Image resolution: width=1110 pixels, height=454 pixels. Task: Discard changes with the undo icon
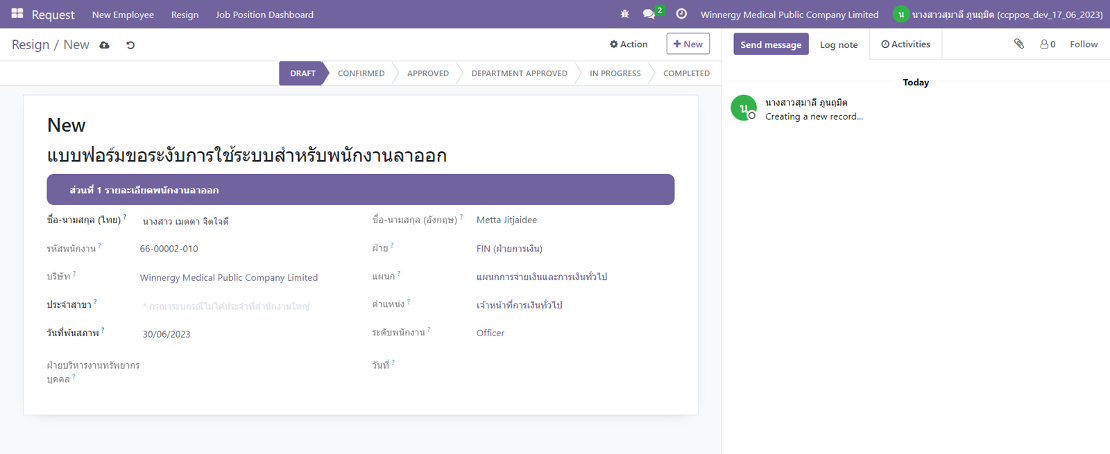click(x=130, y=45)
